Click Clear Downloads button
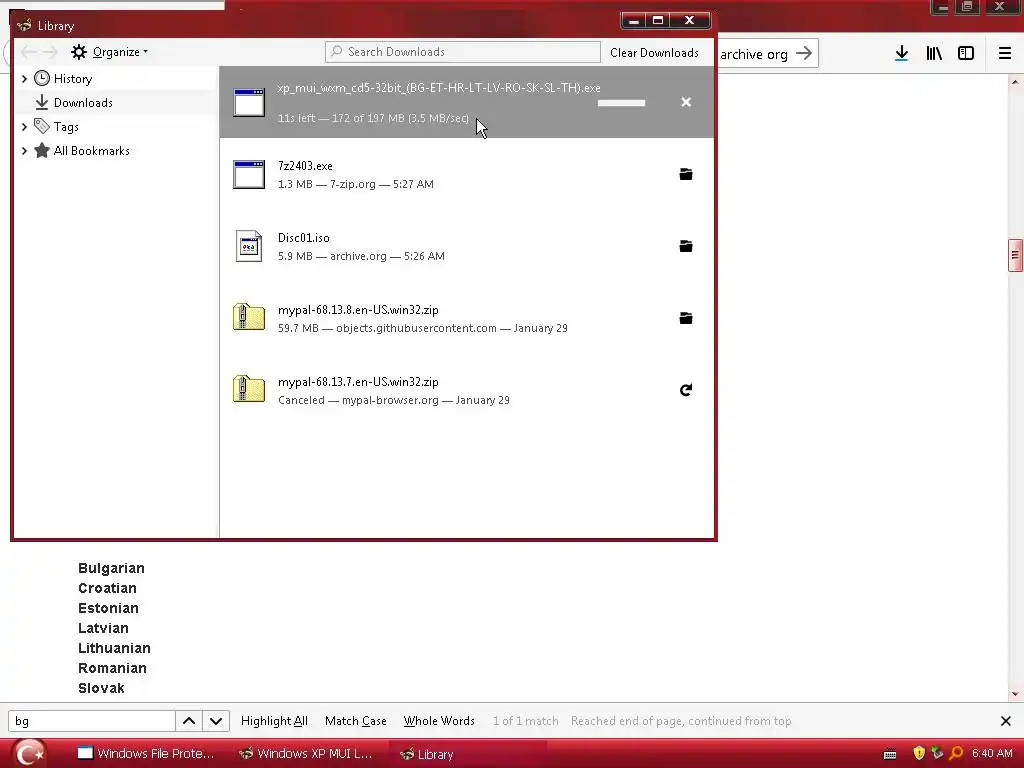 tap(654, 52)
